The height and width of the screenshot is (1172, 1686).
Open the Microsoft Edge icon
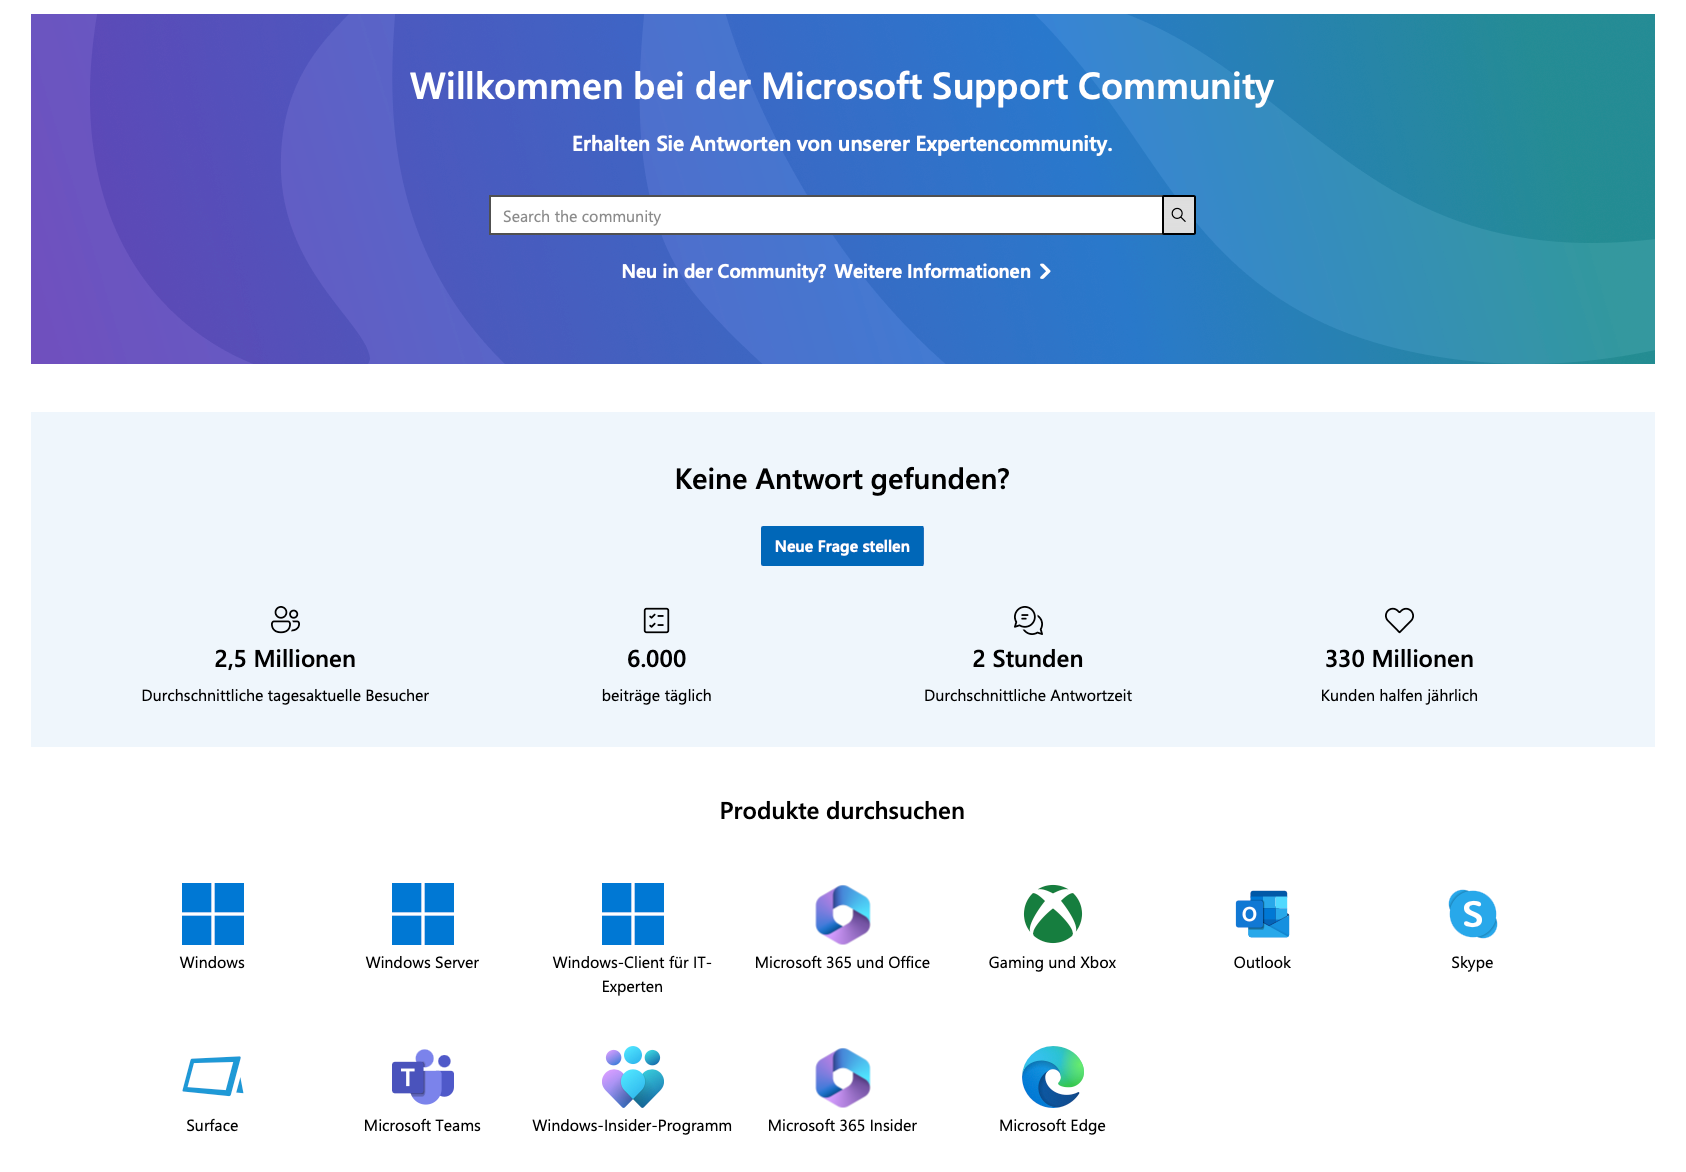pos(1052,1076)
